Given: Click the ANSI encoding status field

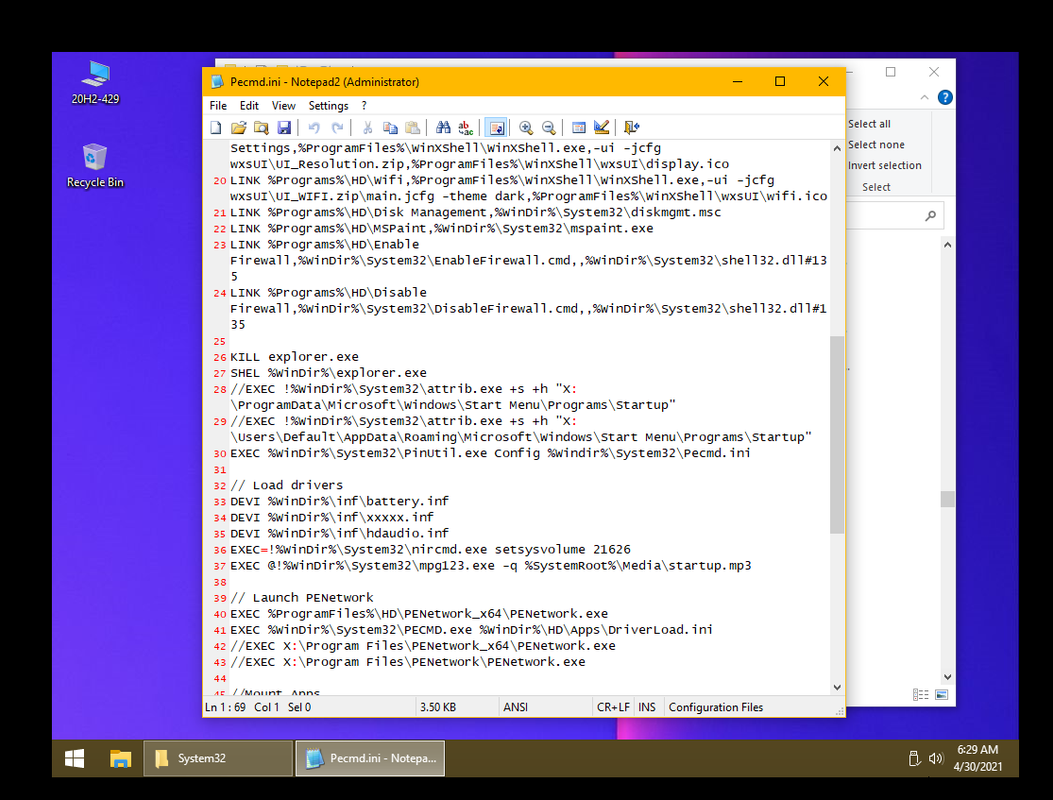Looking at the screenshot, I should [x=516, y=707].
